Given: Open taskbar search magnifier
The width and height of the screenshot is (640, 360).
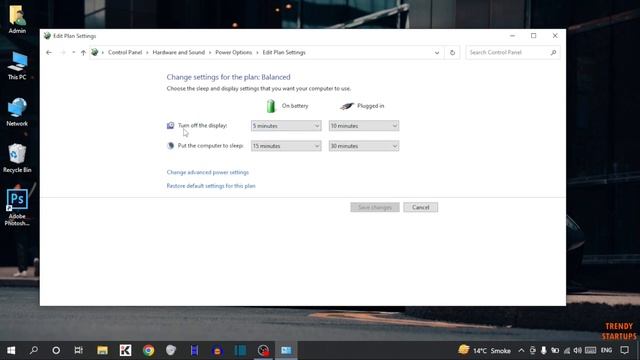Looking at the screenshot, I should point(34,350).
